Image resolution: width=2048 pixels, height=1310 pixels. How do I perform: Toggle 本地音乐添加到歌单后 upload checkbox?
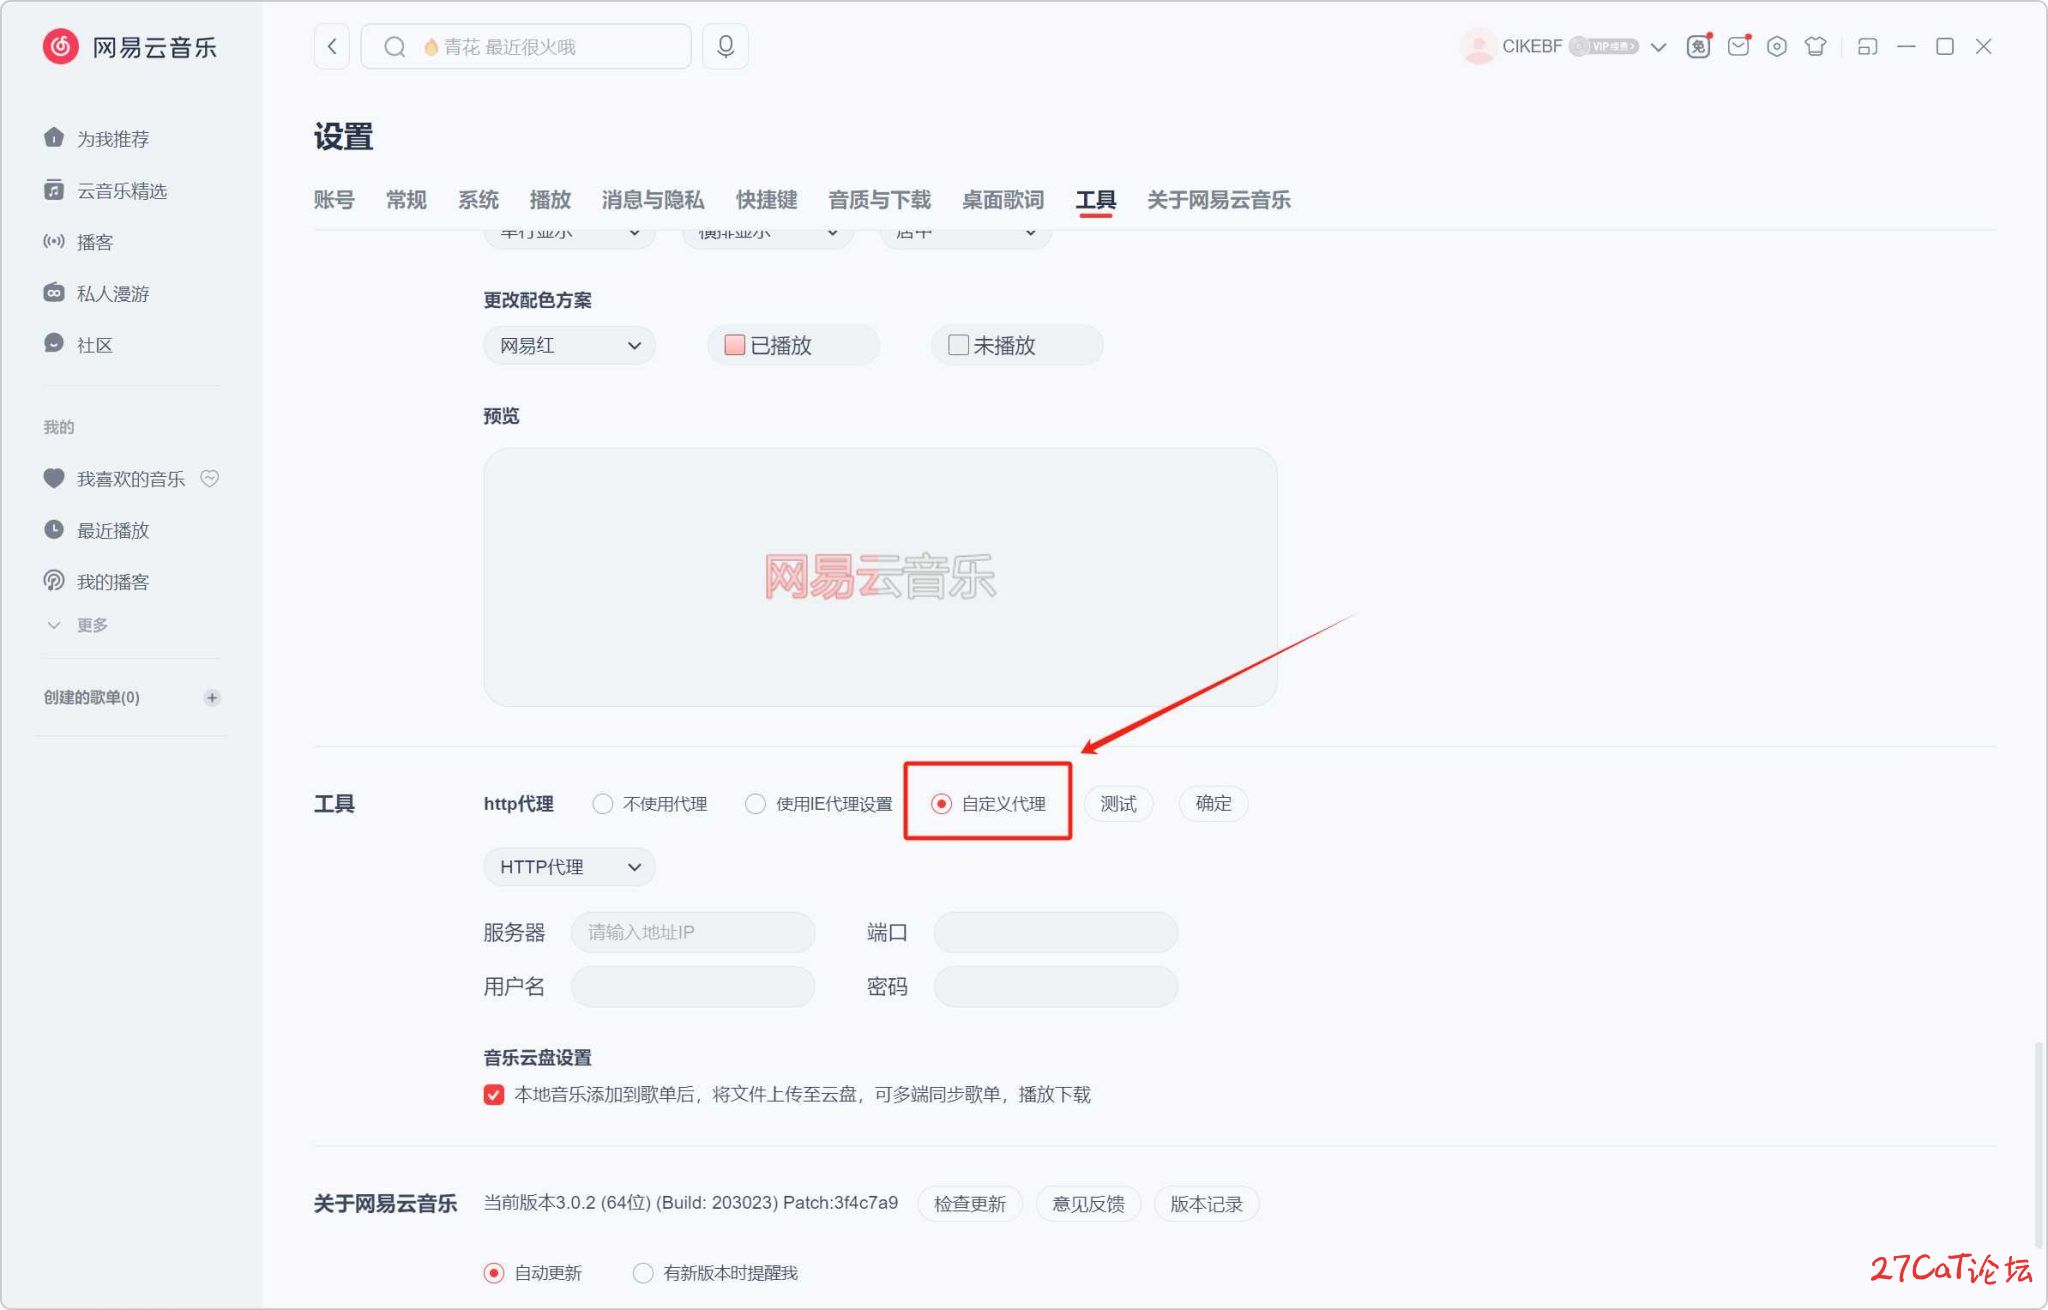click(x=494, y=1095)
